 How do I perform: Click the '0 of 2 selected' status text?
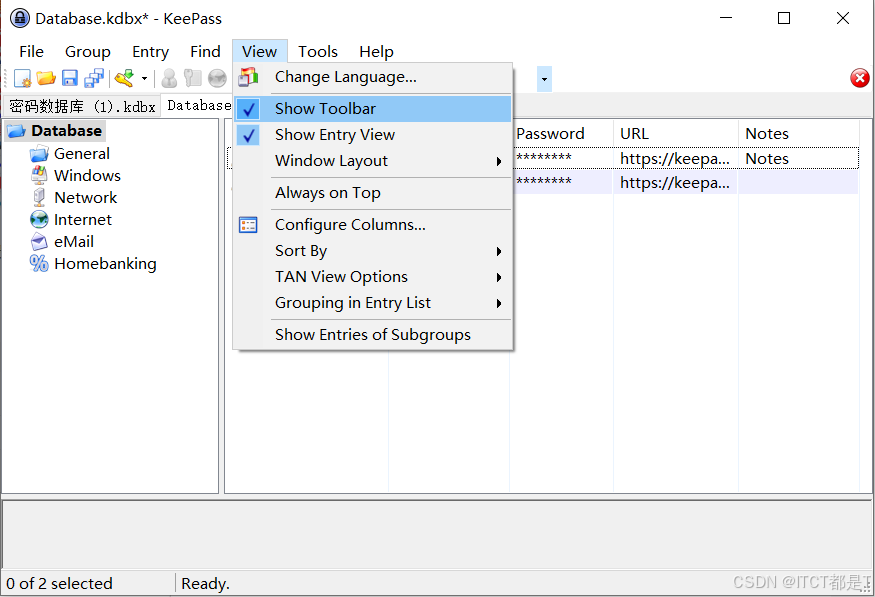click(x=59, y=584)
